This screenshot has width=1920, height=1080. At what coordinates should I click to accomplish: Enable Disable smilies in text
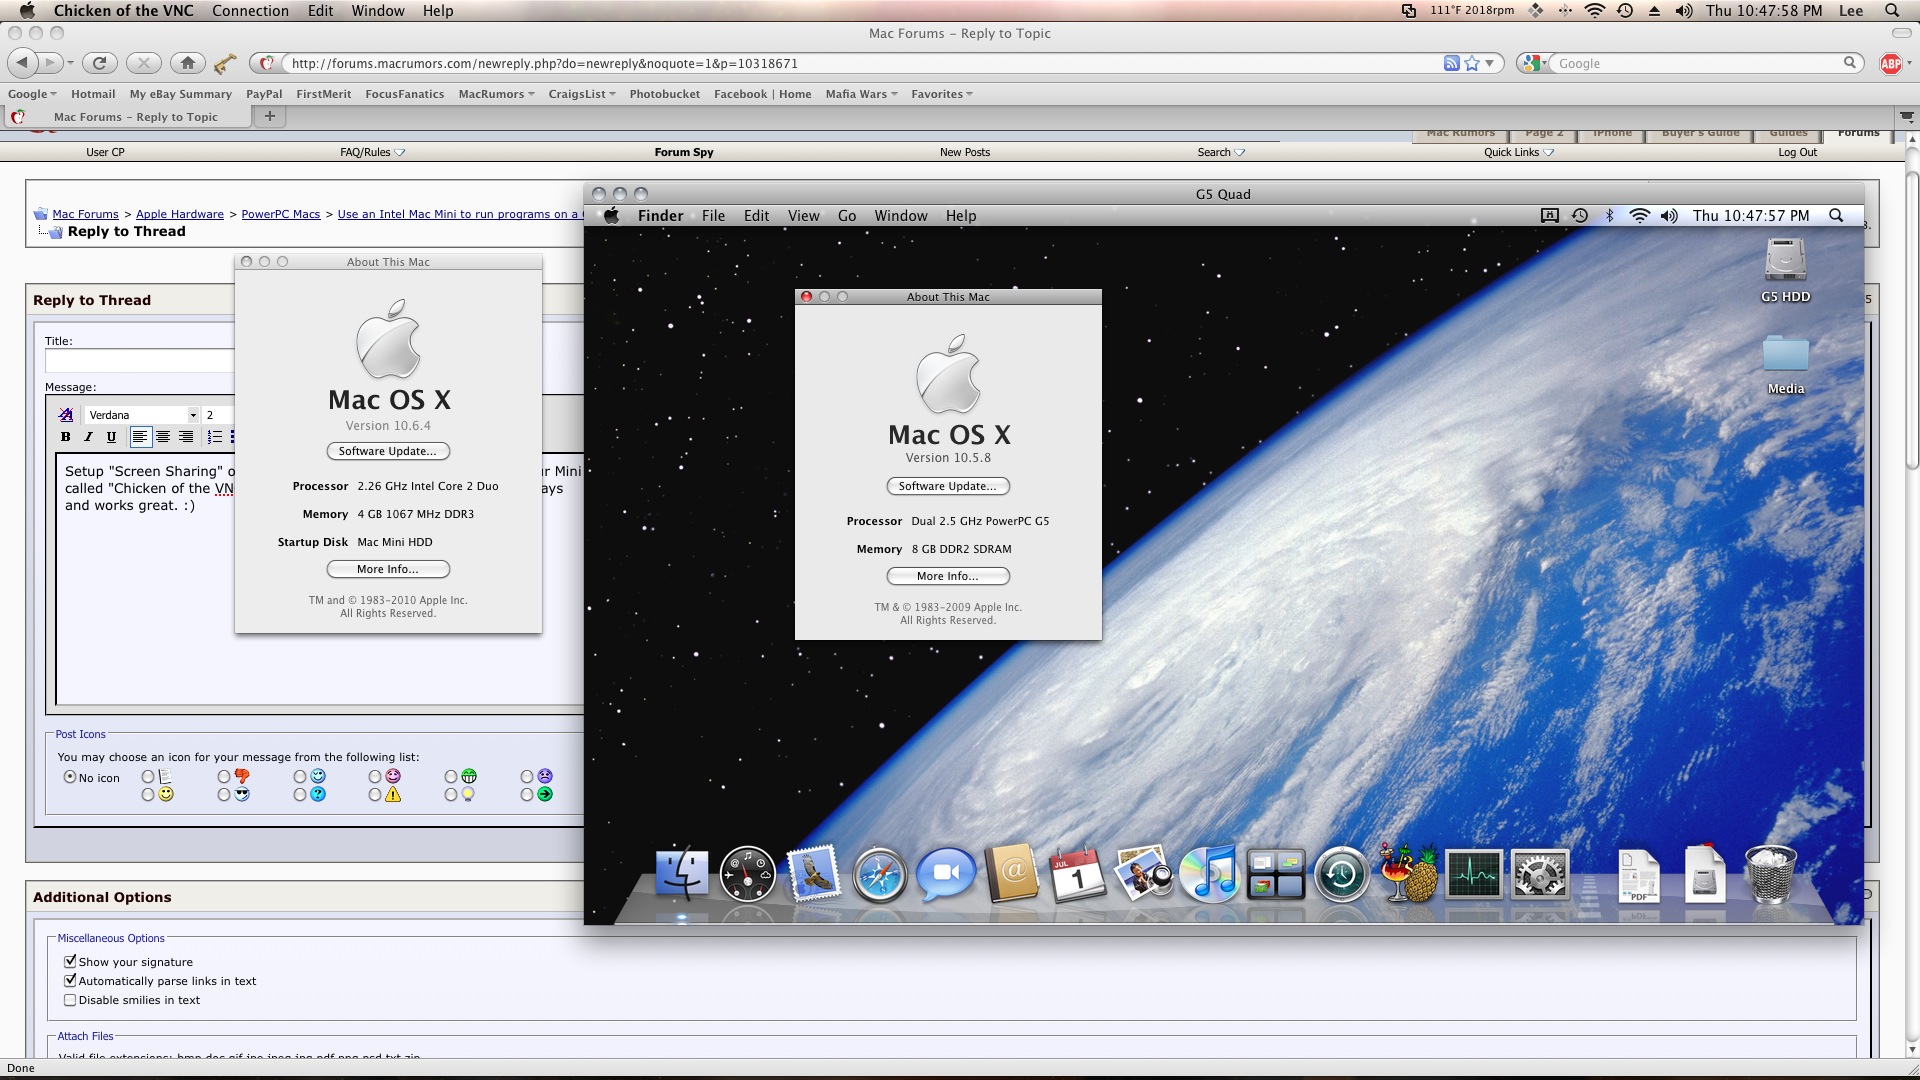[x=70, y=999]
